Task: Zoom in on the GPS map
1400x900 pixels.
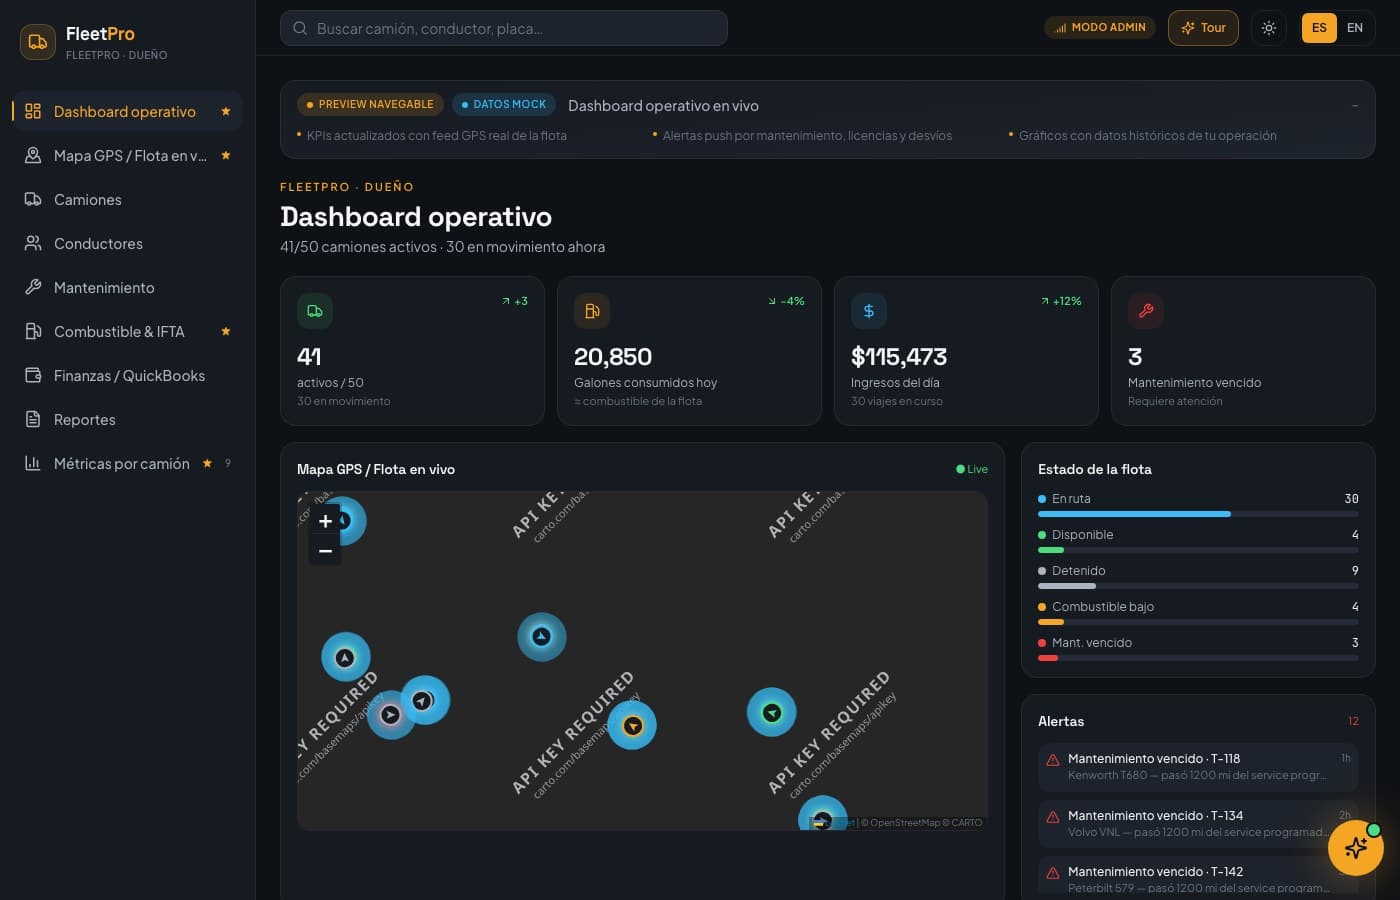Action: (325, 521)
